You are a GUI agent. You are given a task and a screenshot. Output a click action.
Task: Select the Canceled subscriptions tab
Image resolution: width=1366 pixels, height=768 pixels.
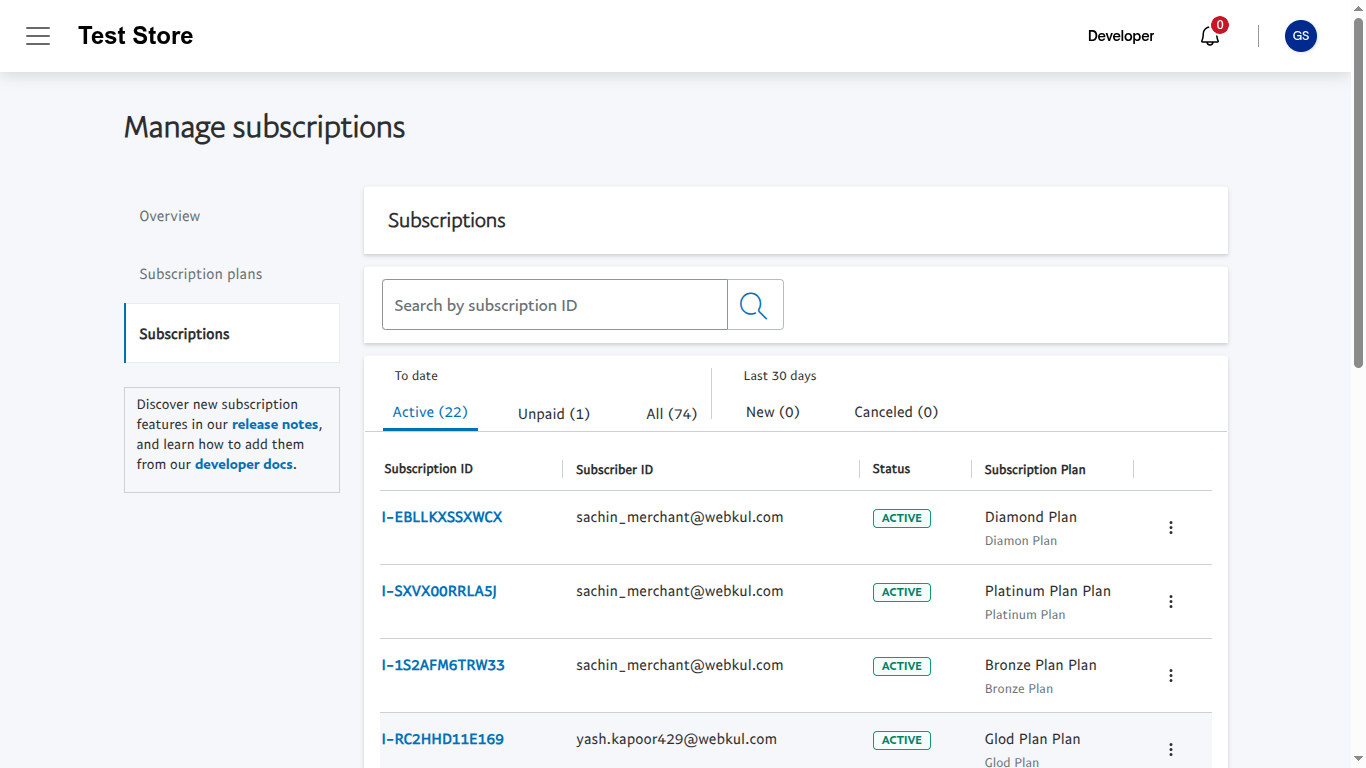click(895, 411)
